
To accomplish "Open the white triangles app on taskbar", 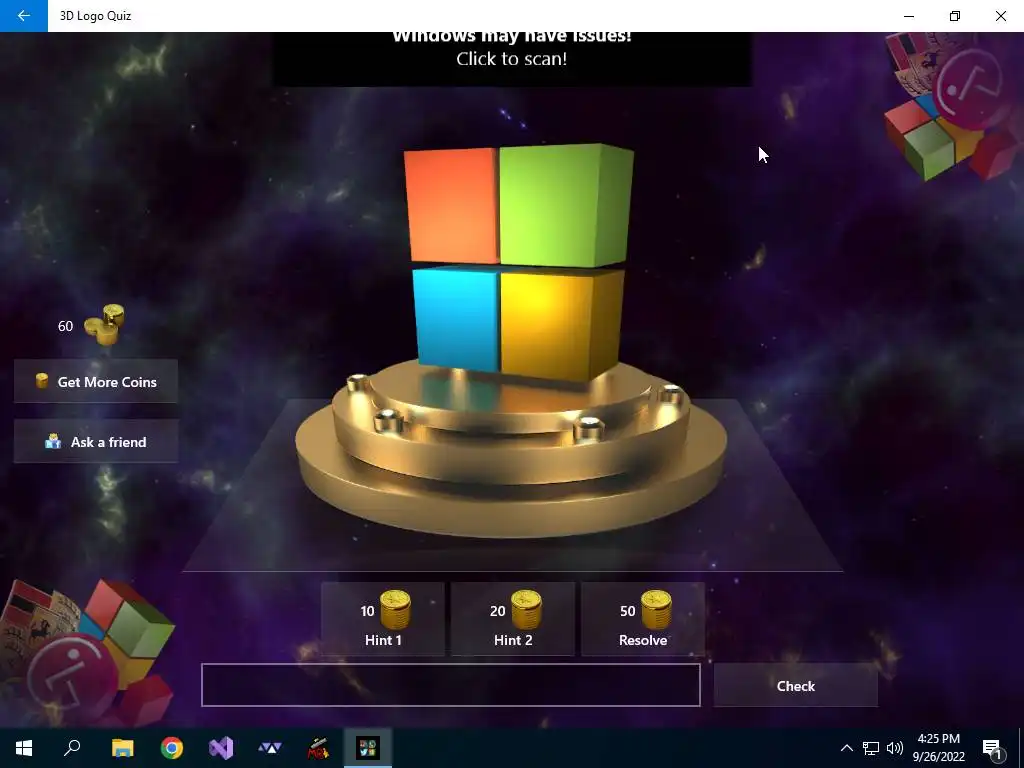I will [270, 748].
